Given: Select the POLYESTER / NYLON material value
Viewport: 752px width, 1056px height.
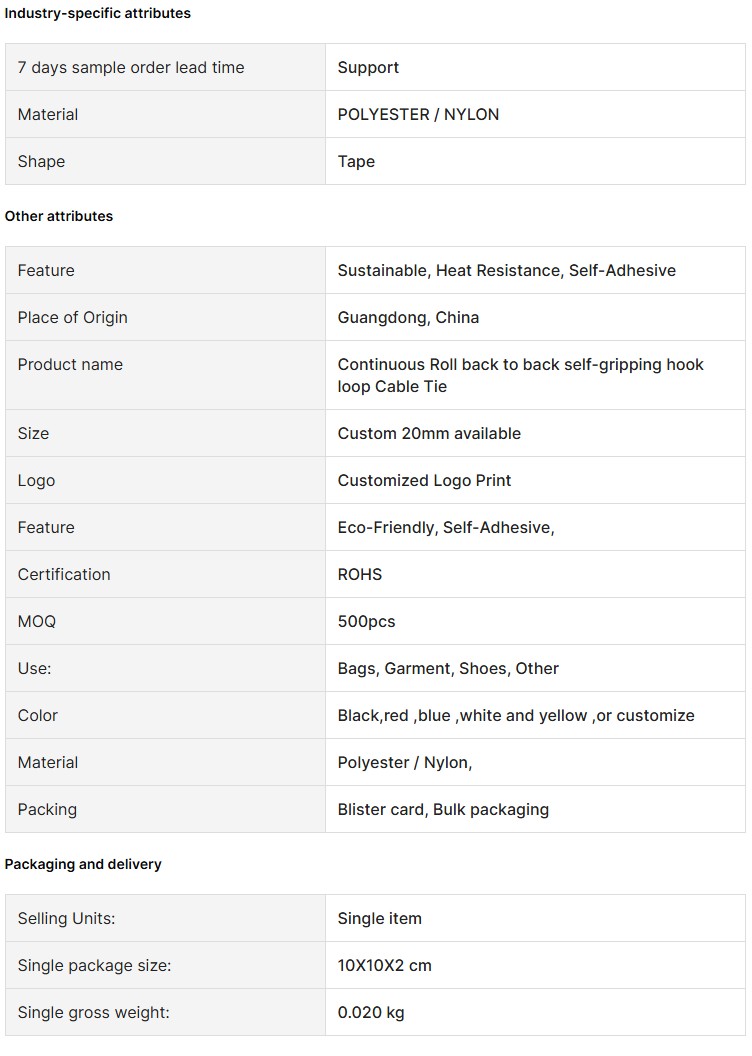Looking at the screenshot, I should point(418,114).
